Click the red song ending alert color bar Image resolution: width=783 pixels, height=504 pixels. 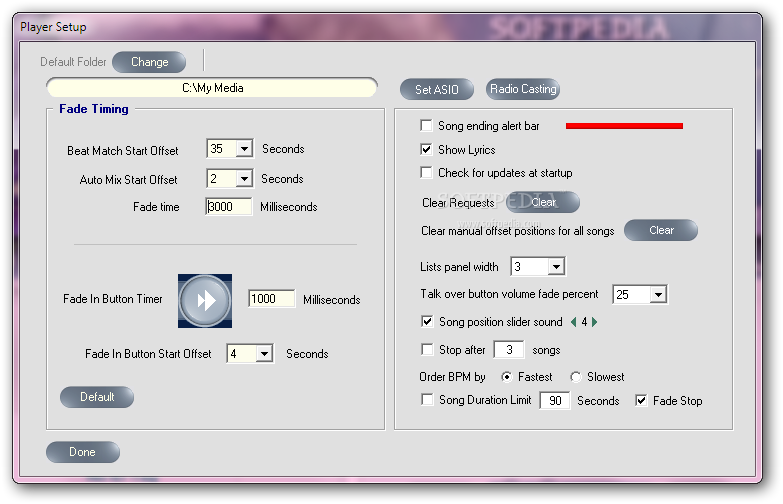pyautogui.click(x=624, y=126)
